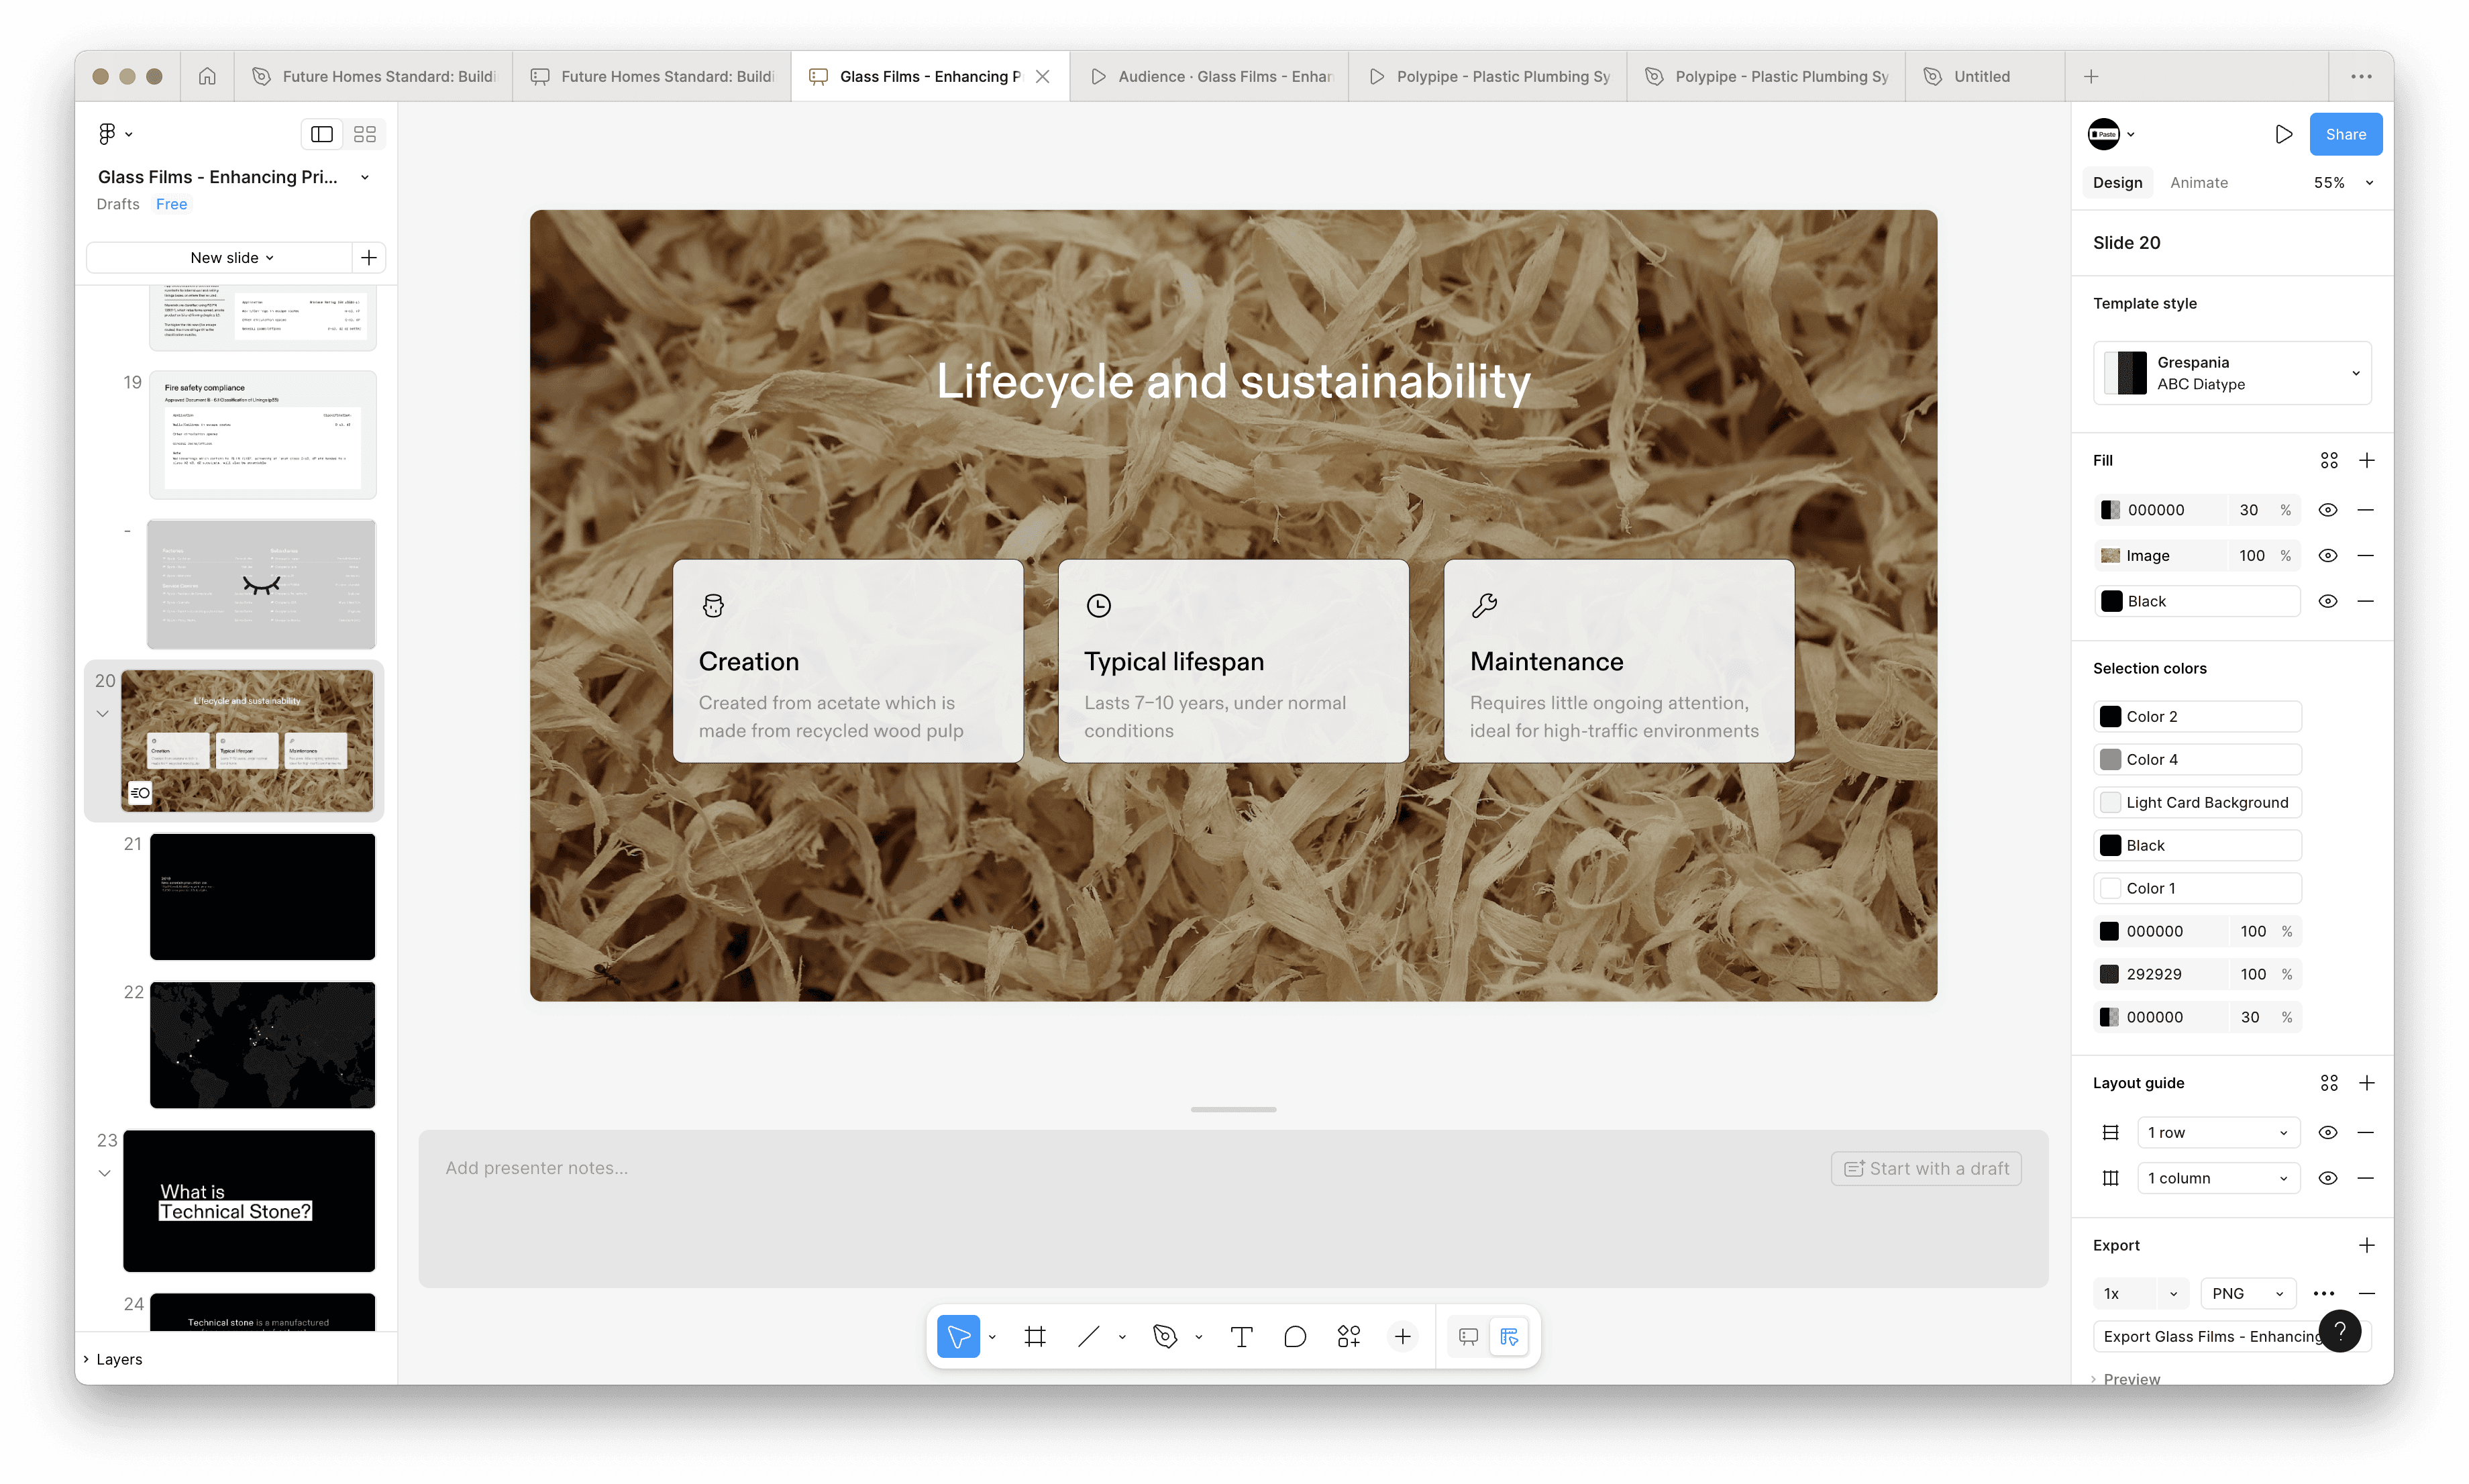The height and width of the screenshot is (1484, 2469).
Task: Select the Pen tool
Action: point(1165,1336)
